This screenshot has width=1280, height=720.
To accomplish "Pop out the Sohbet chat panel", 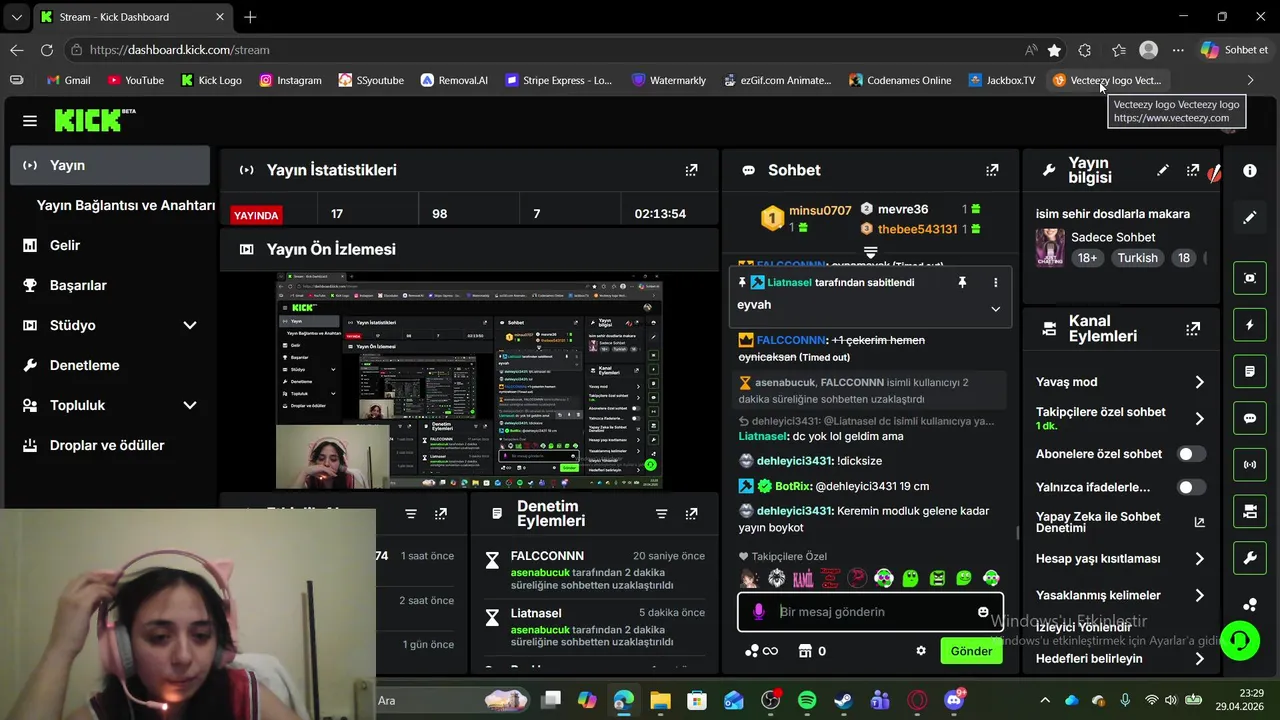I will pos(992,170).
